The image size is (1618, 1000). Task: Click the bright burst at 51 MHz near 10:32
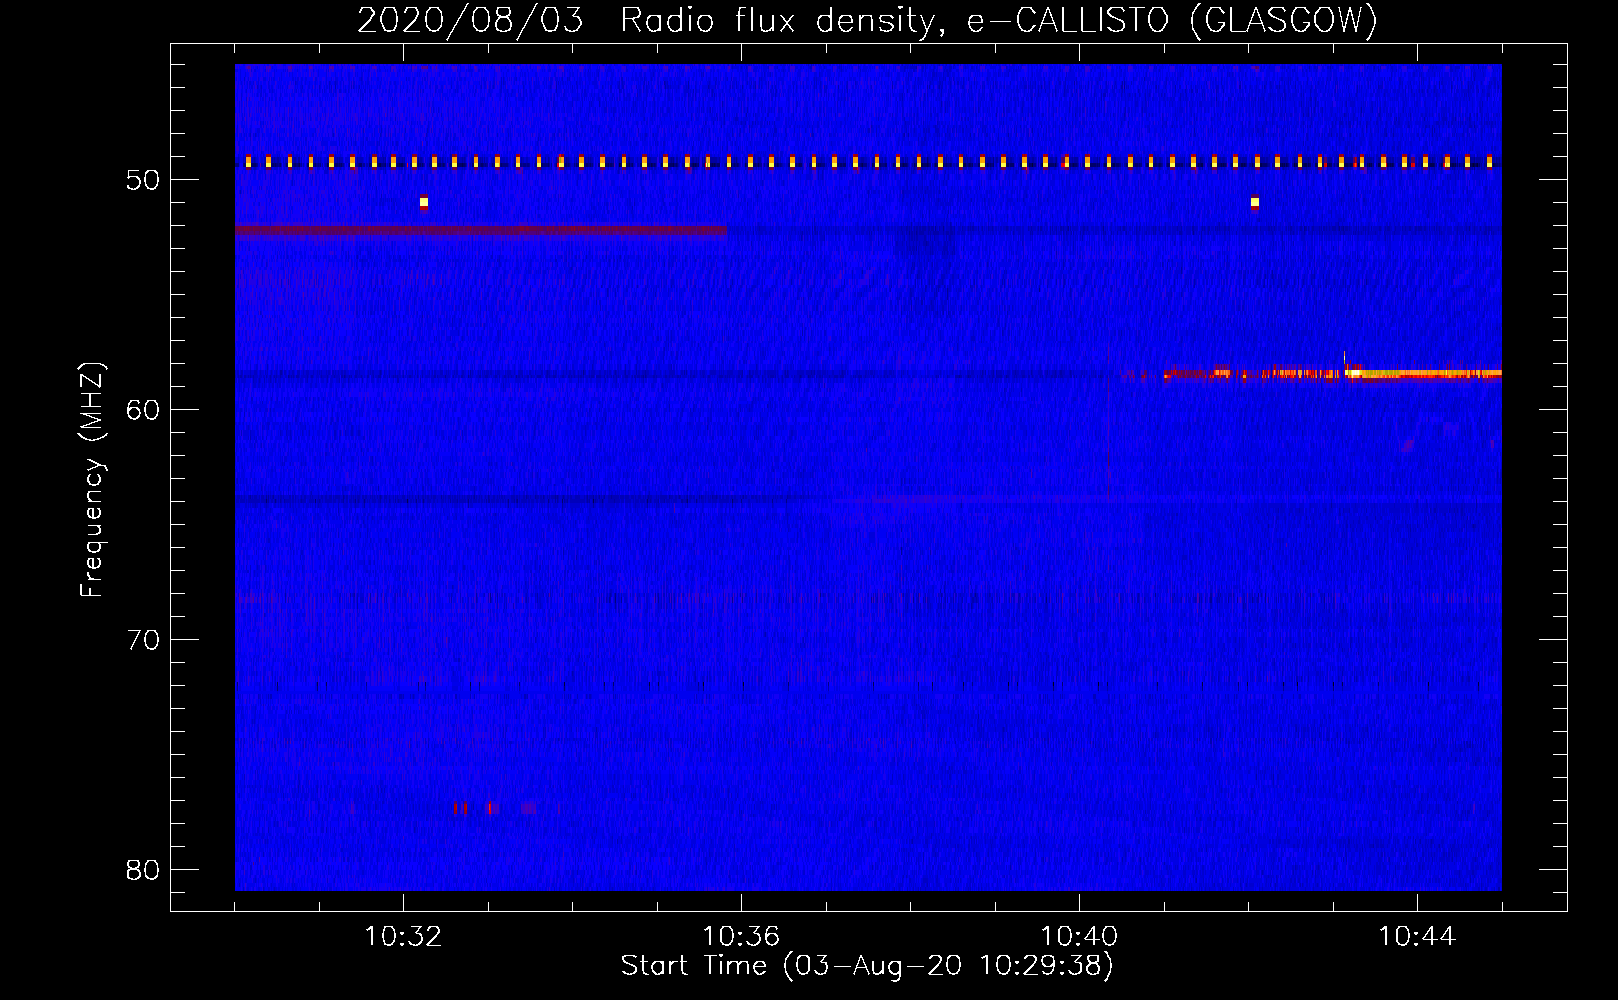424,202
